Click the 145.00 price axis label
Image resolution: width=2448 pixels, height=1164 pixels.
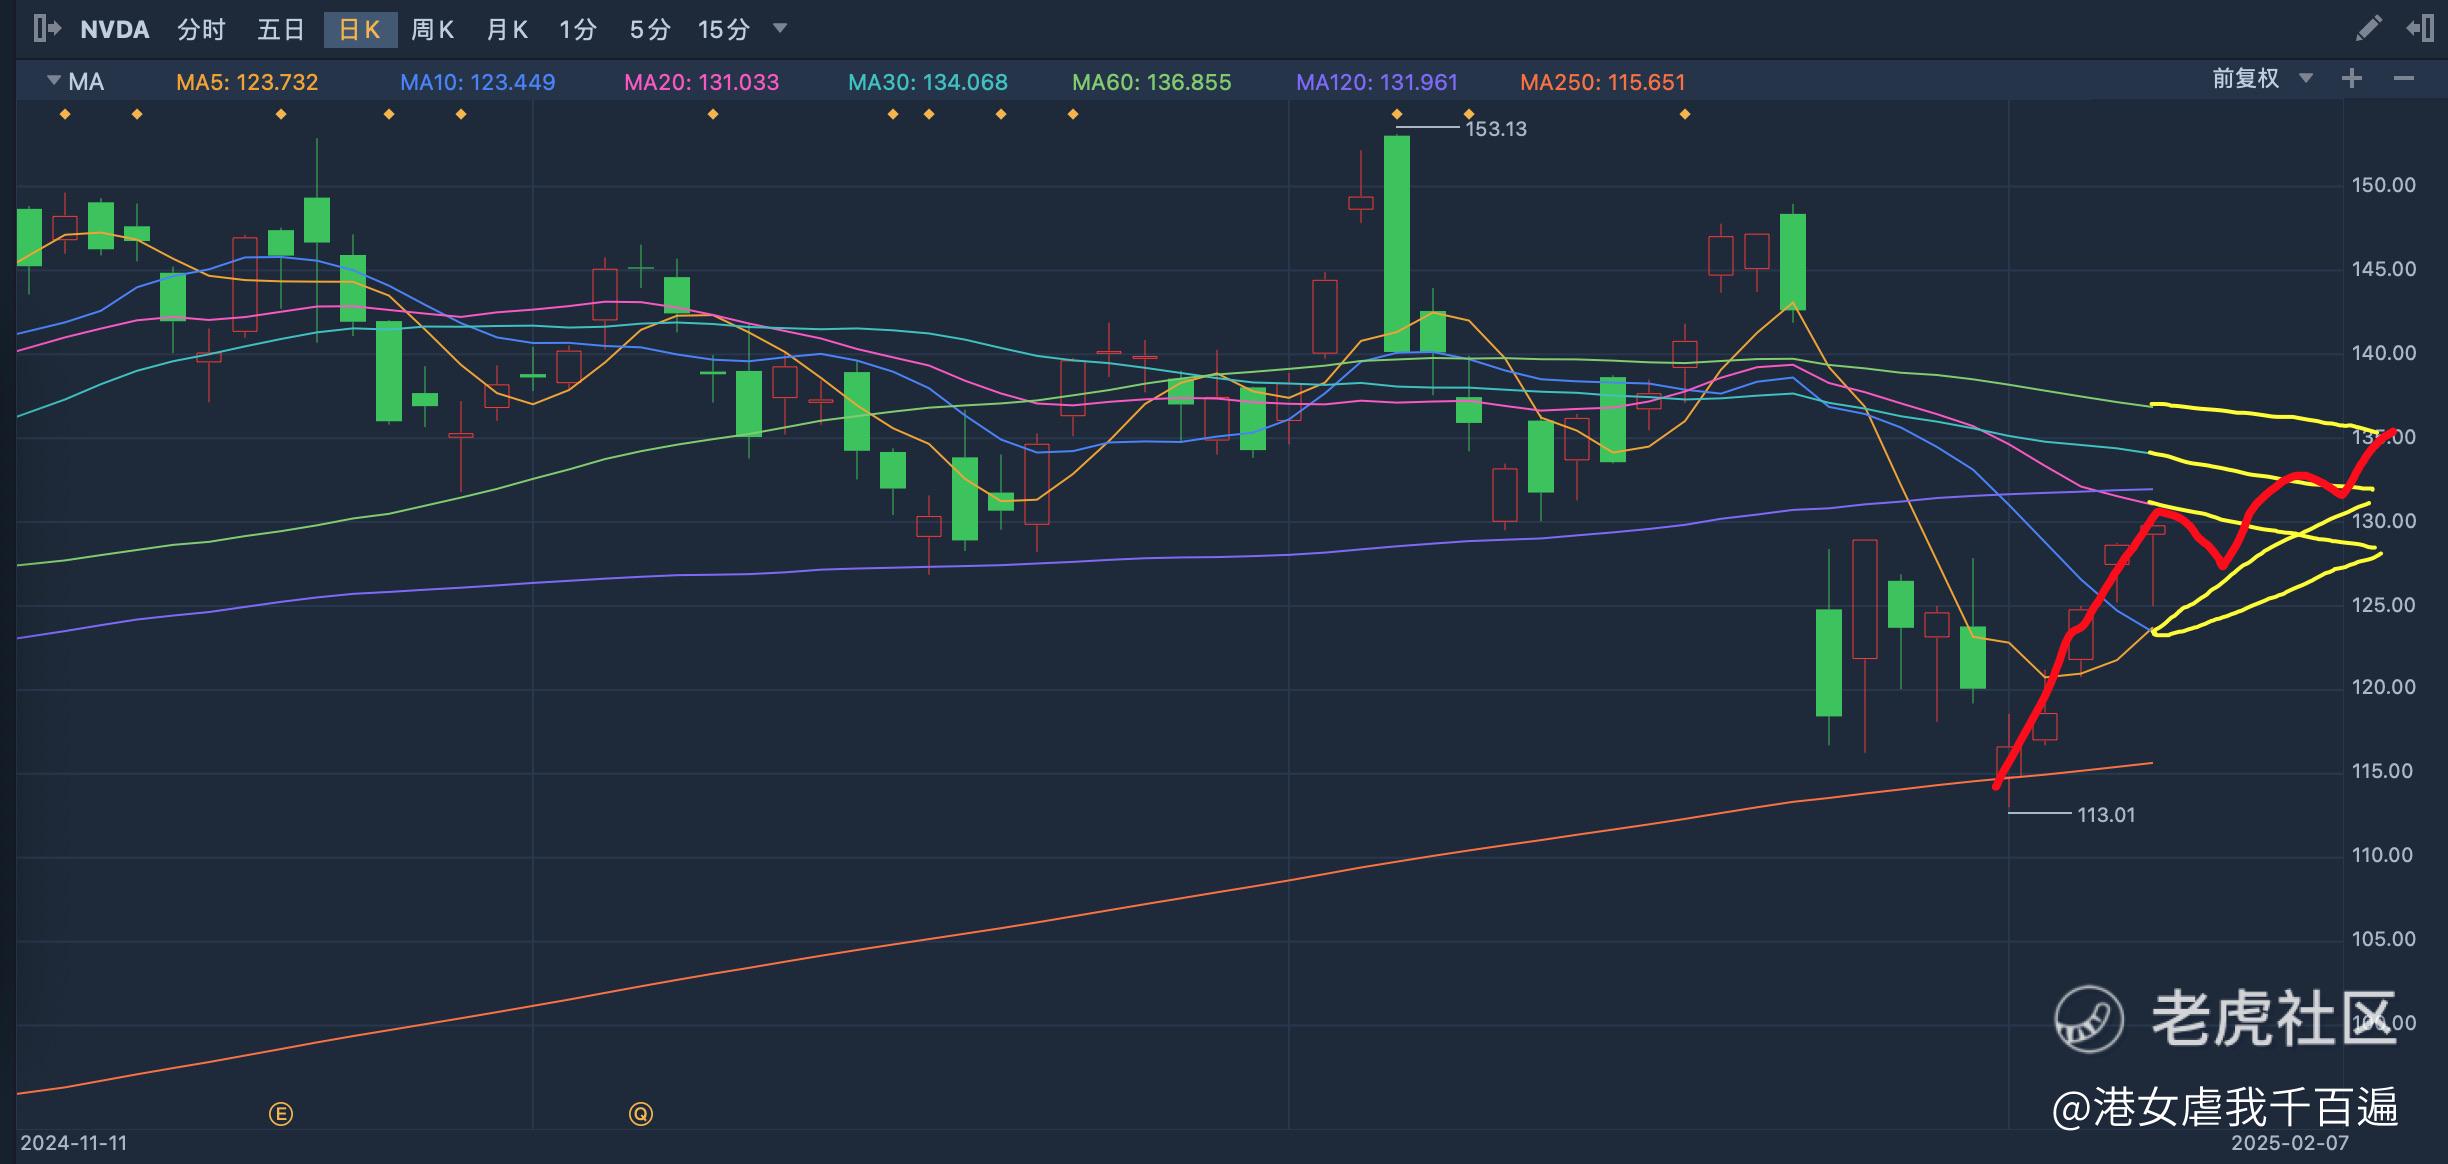point(2384,269)
